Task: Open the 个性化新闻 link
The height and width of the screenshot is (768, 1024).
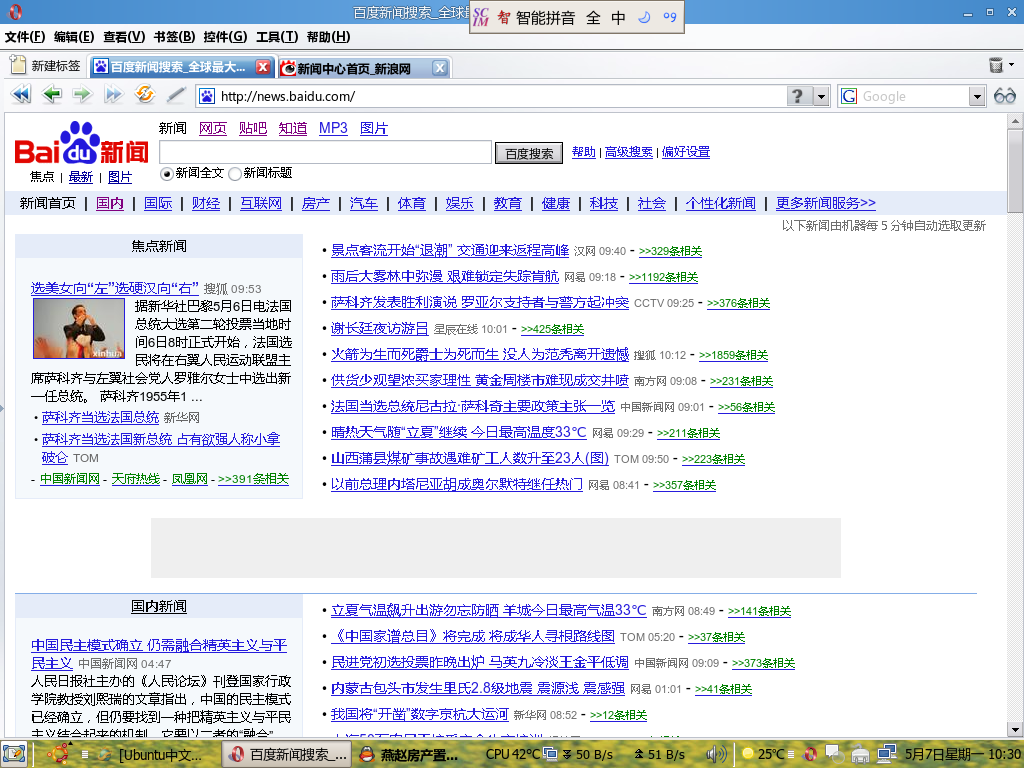Action: pyautogui.click(x=720, y=203)
